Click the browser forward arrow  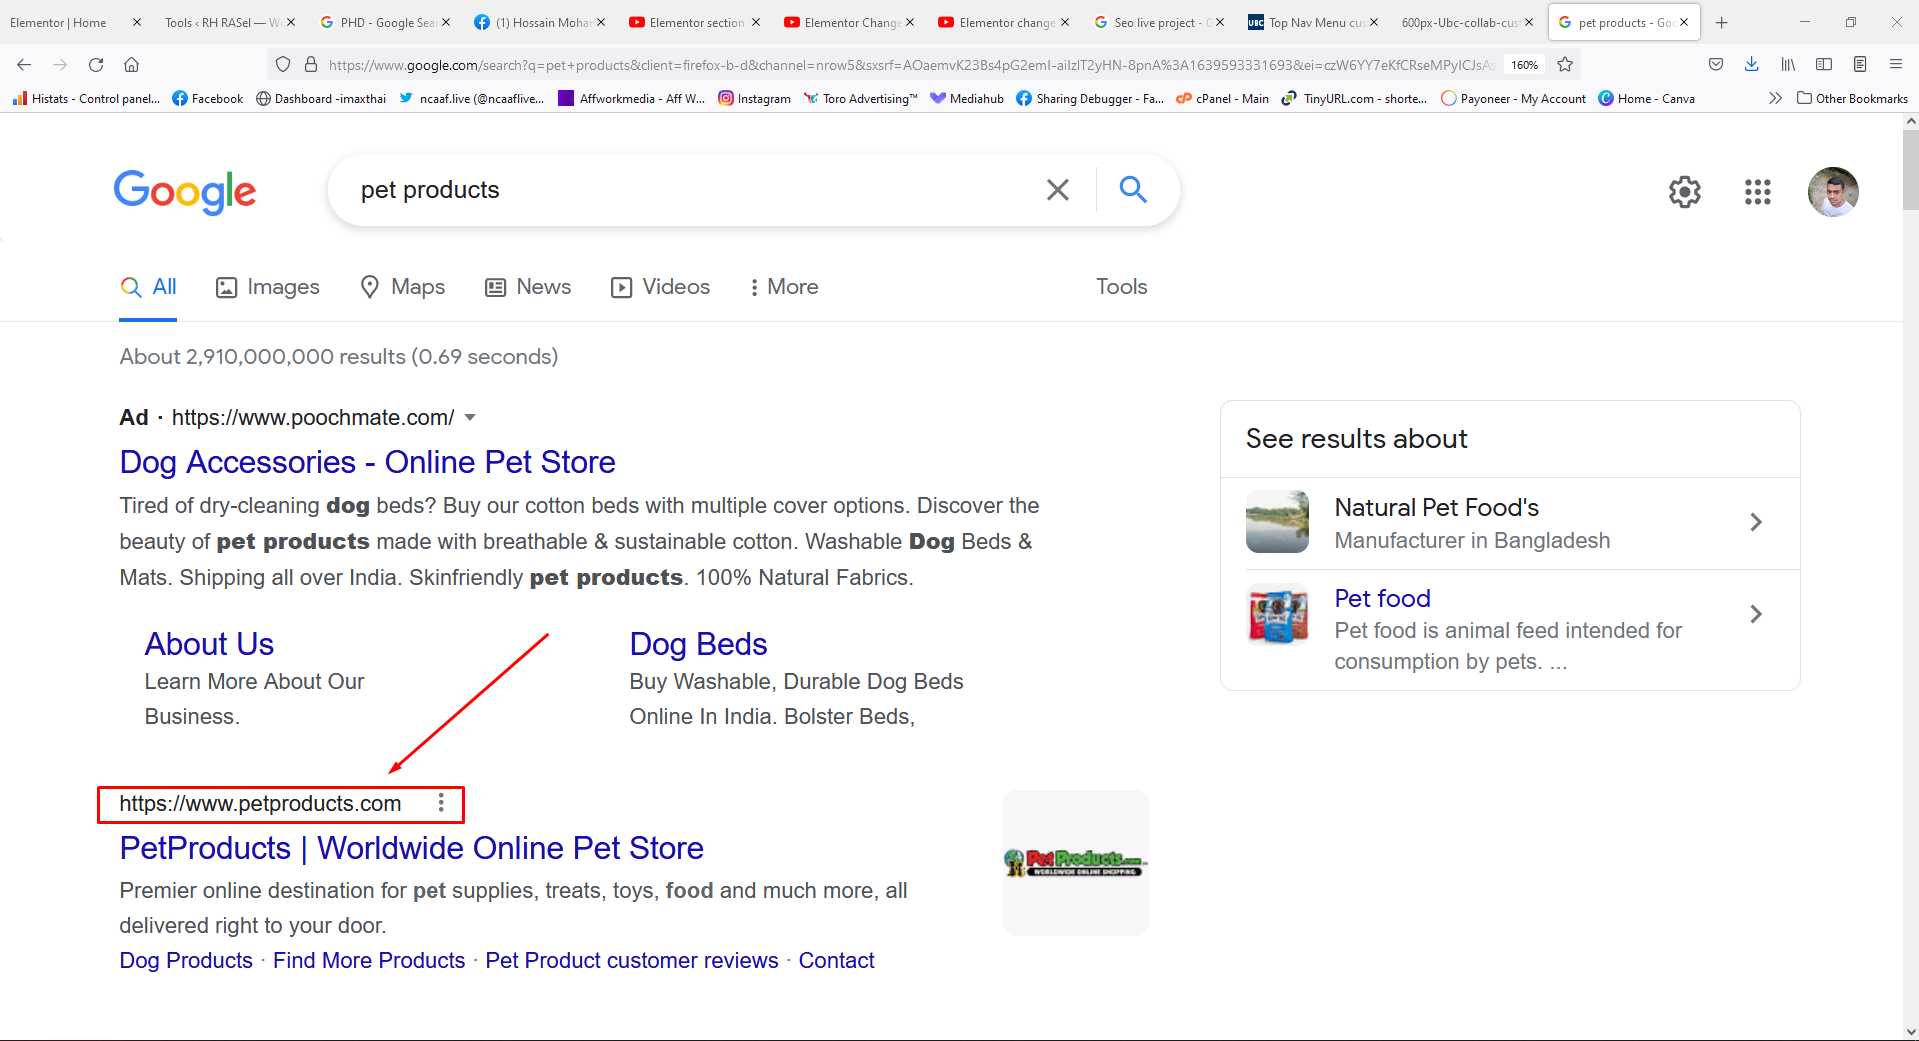60,65
